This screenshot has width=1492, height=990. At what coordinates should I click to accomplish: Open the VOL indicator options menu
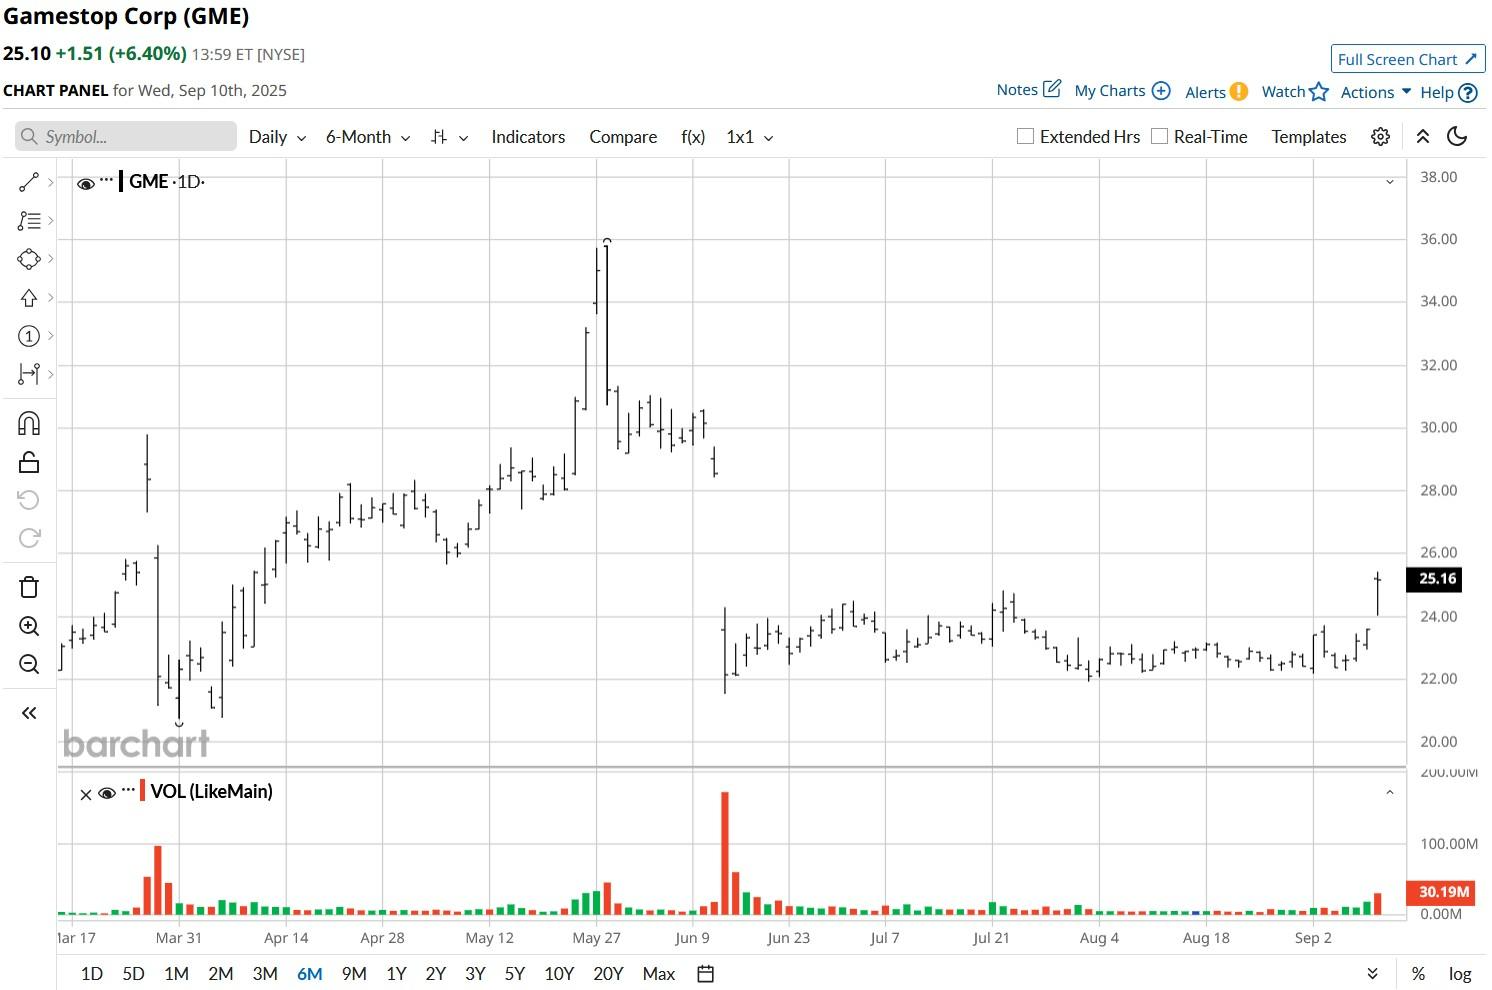pos(128,790)
